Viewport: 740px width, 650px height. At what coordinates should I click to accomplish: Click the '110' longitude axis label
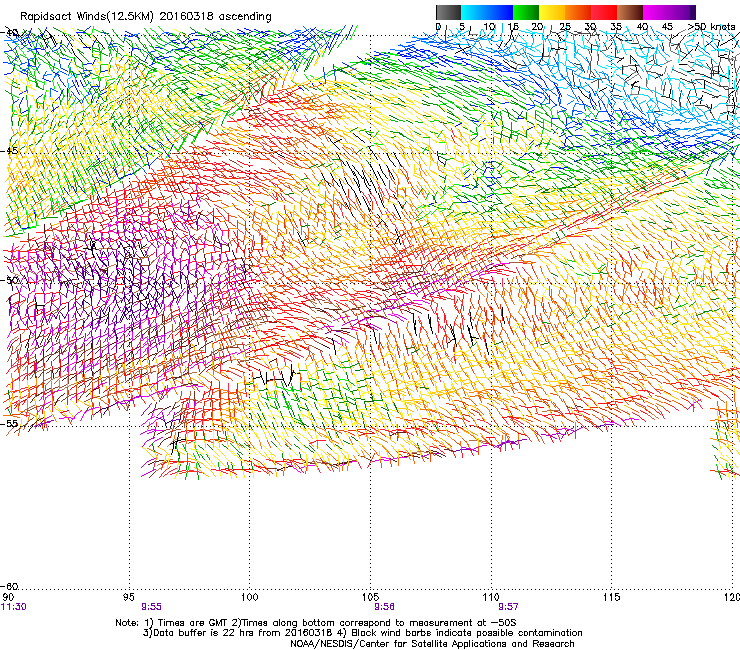point(491,597)
